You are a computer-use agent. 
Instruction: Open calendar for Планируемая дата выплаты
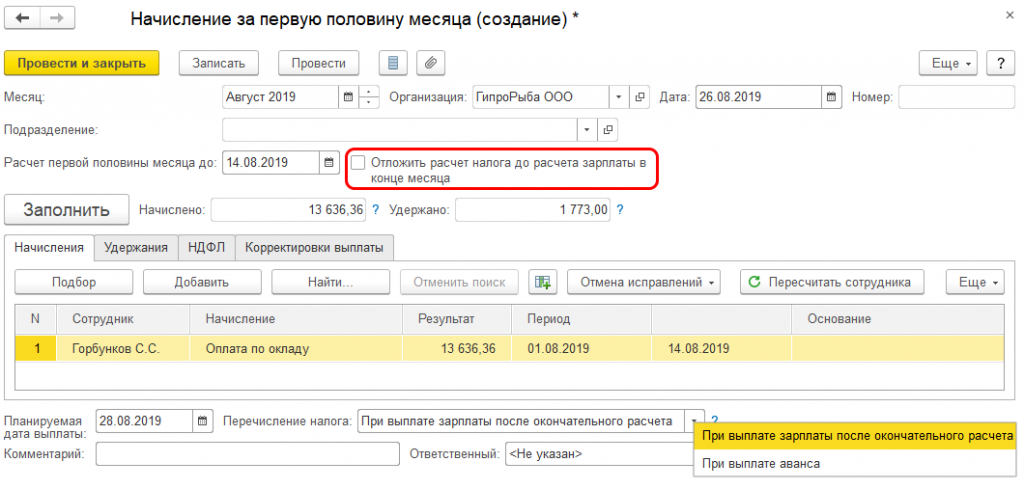point(203,421)
